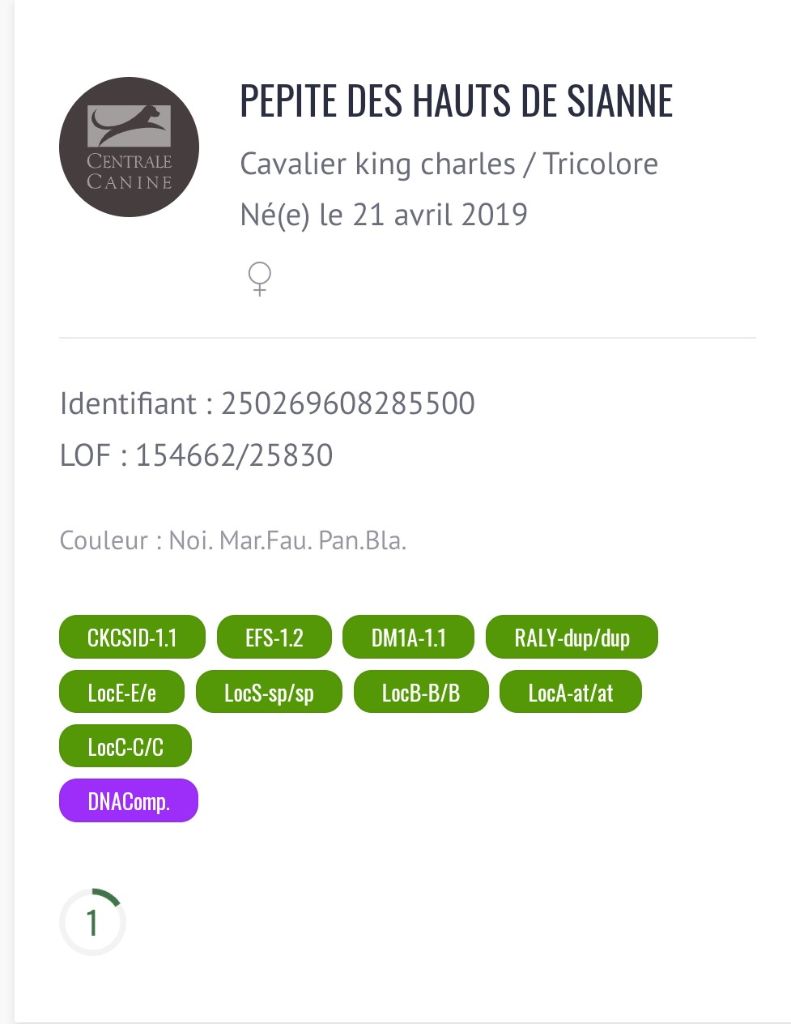Click the LocA-at/at badge
This screenshot has height=1024, width=791.
(570, 692)
